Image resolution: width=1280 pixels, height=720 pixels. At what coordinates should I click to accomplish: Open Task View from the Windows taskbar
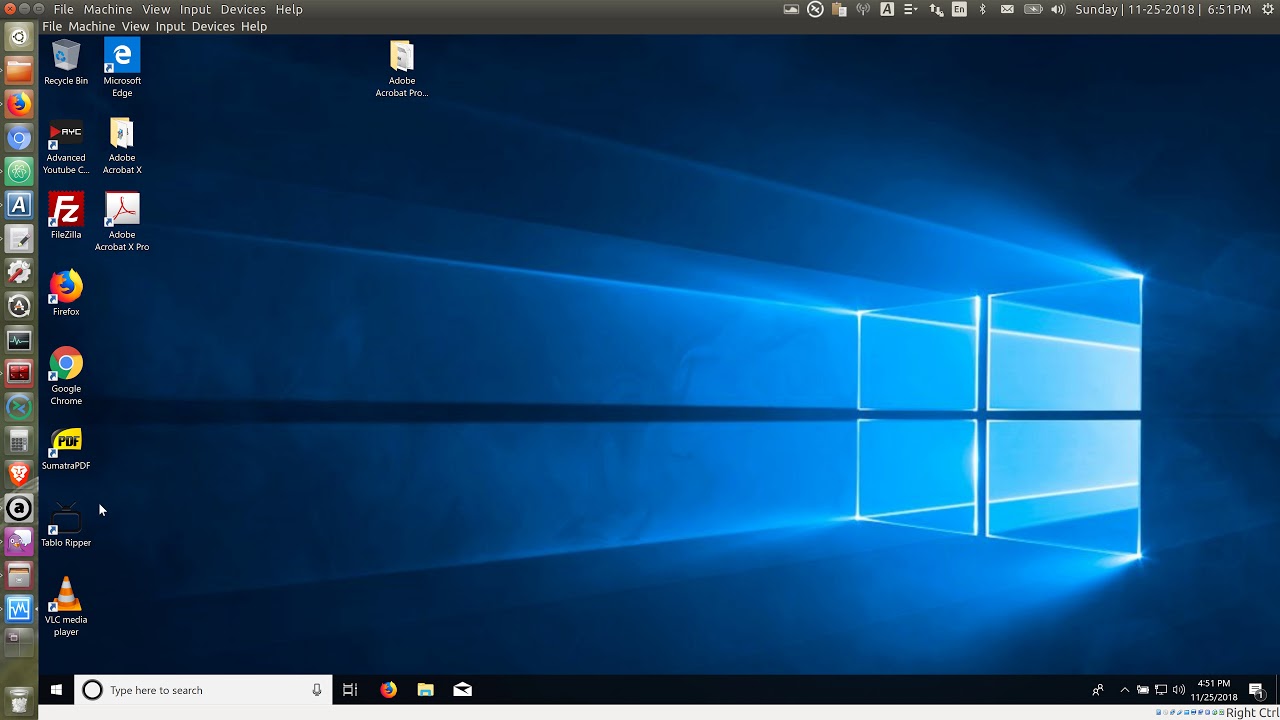tap(350, 690)
